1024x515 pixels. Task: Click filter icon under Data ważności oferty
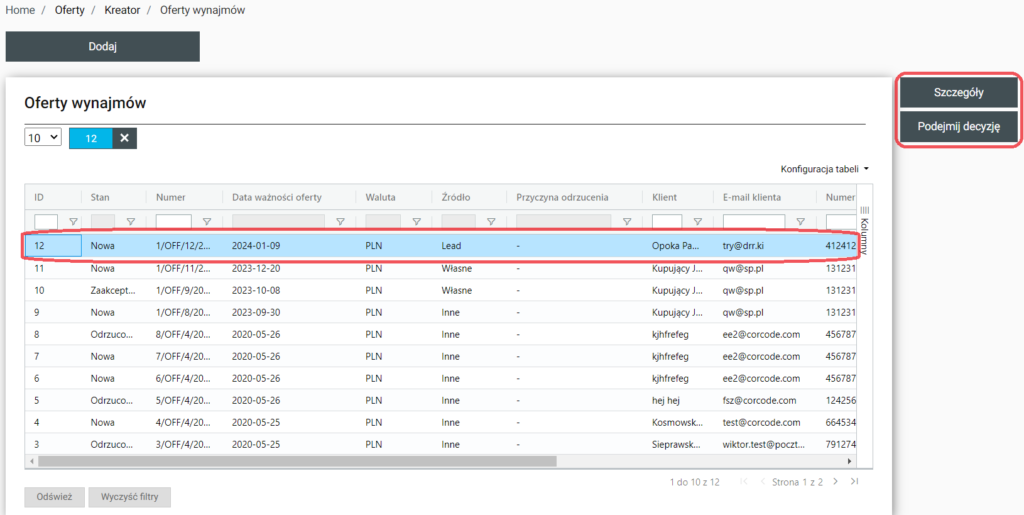tap(340, 222)
